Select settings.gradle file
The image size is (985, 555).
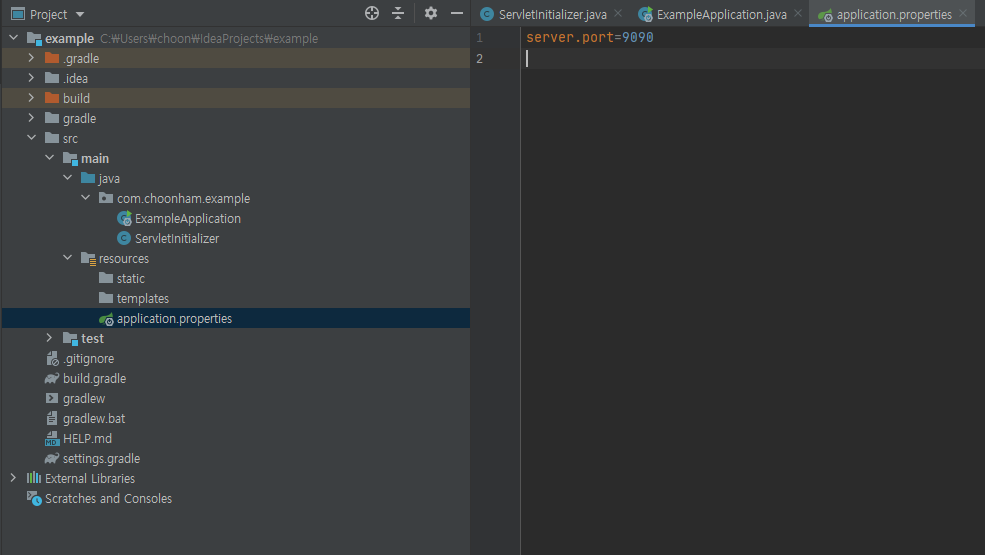(x=101, y=459)
